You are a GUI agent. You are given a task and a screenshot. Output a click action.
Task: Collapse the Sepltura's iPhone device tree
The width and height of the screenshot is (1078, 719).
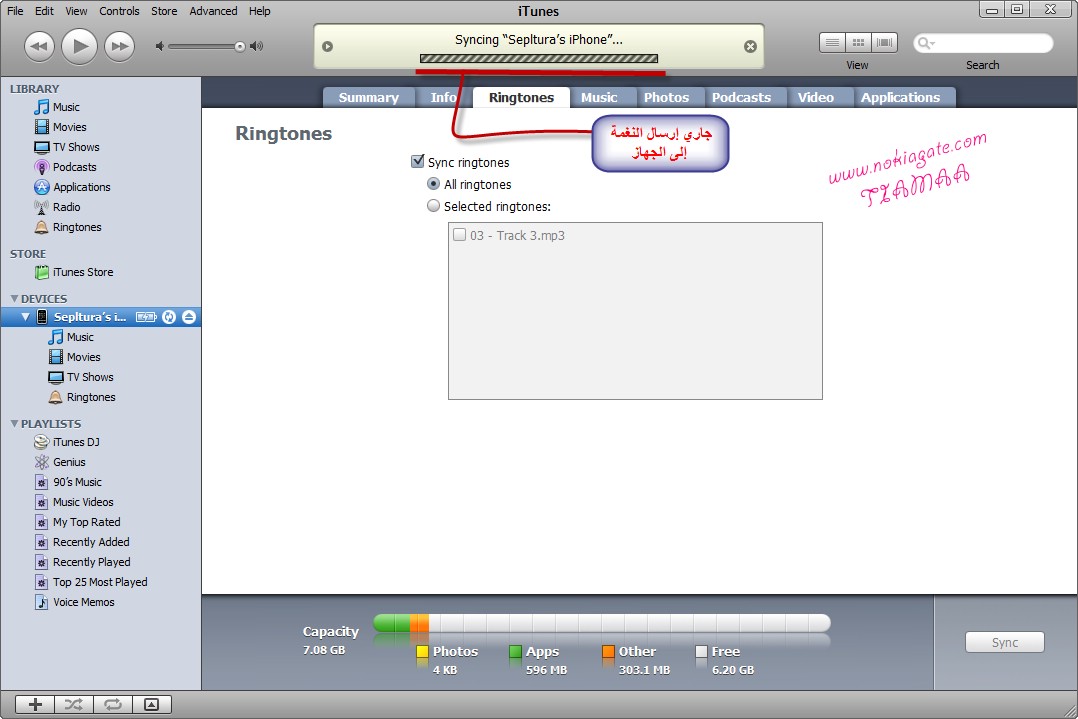click(26, 317)
